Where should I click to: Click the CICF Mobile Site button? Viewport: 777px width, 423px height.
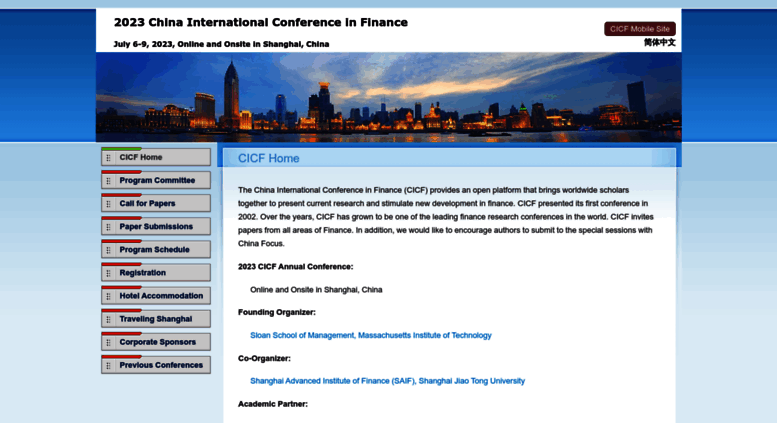(x=640, y=29)
